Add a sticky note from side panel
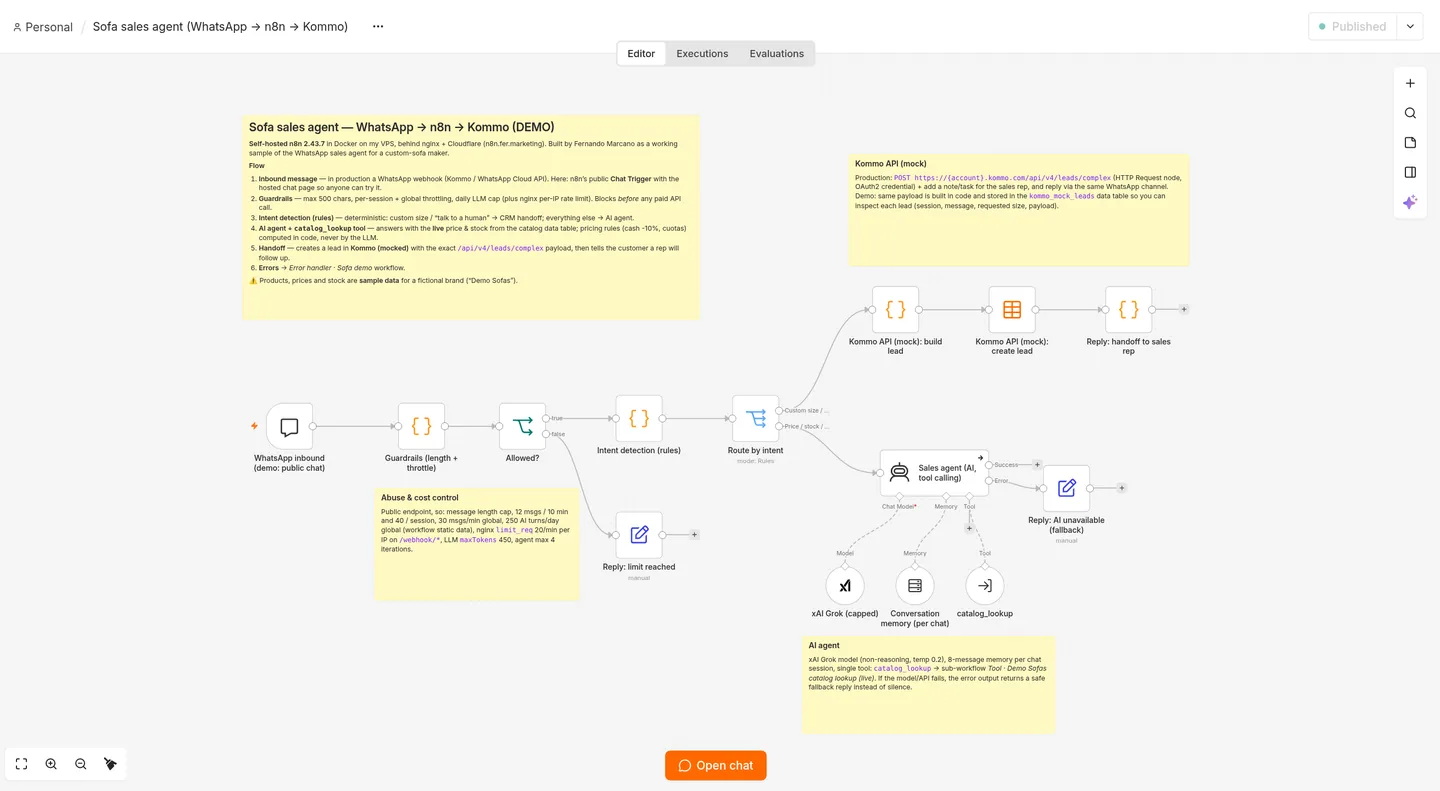The height and width of the screenshot is (791, 1440). pyautogui.click(x=1410, y=143)
